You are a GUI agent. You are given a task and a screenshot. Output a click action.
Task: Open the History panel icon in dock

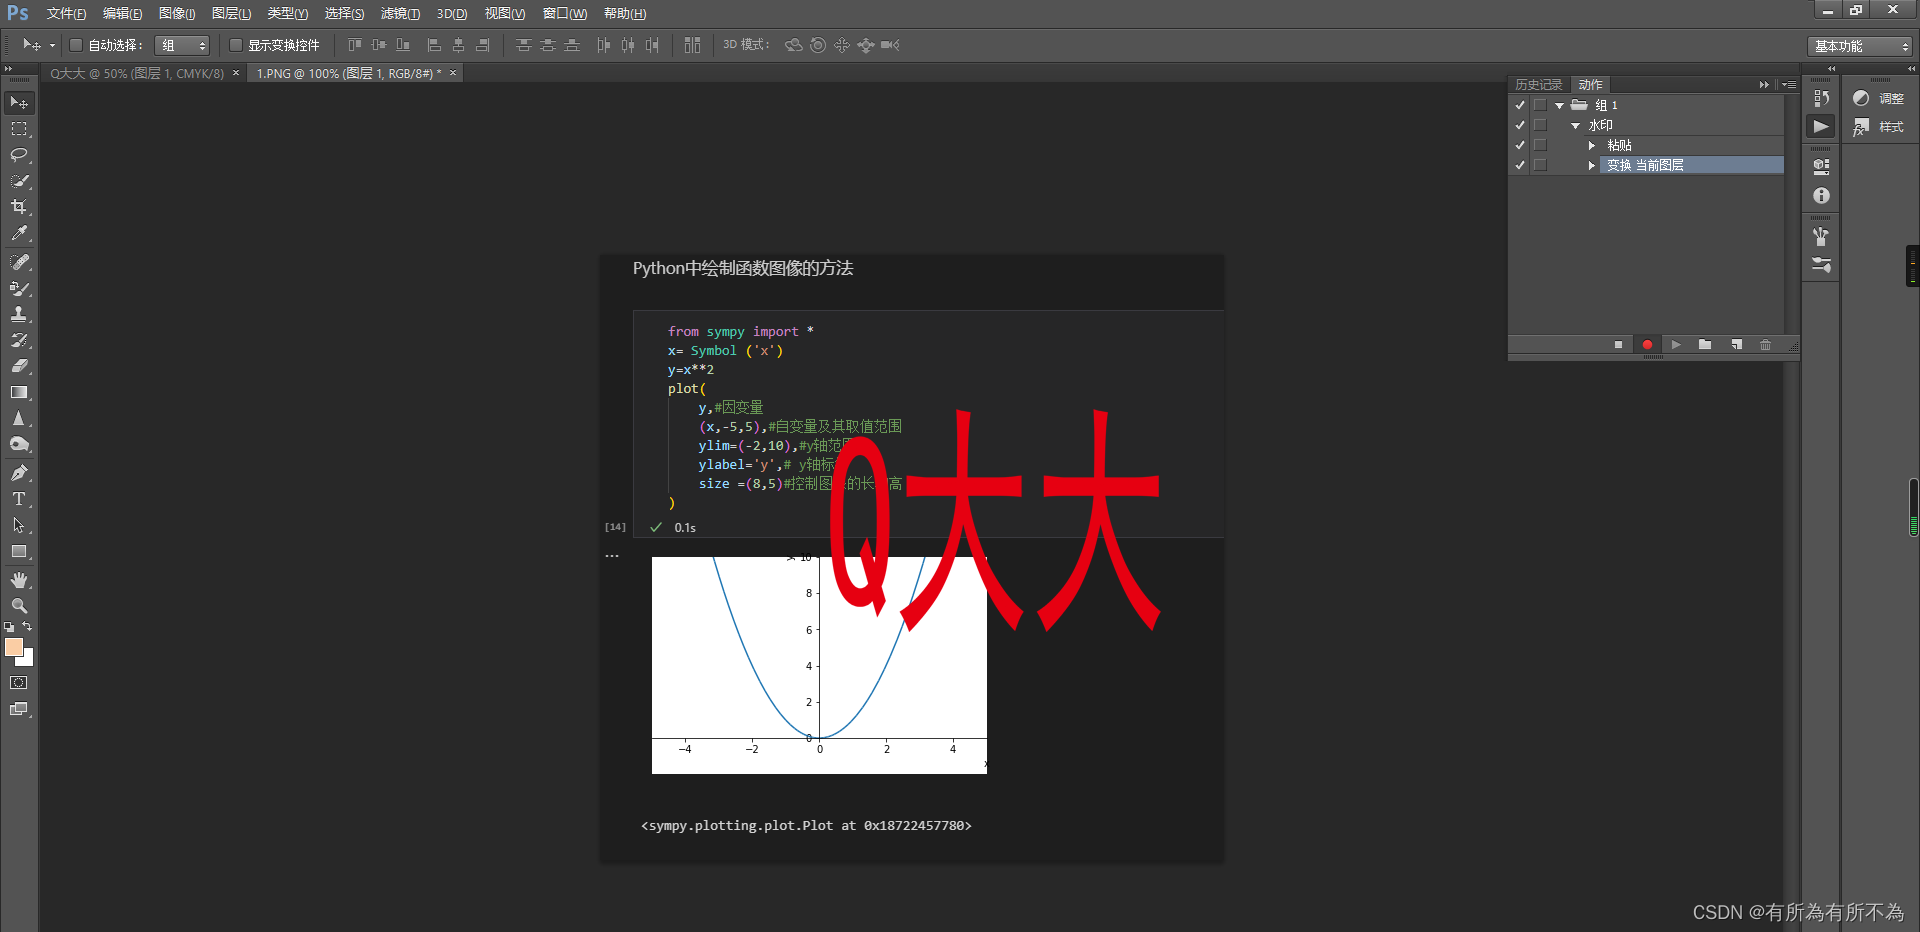[x=1821, y=98]
